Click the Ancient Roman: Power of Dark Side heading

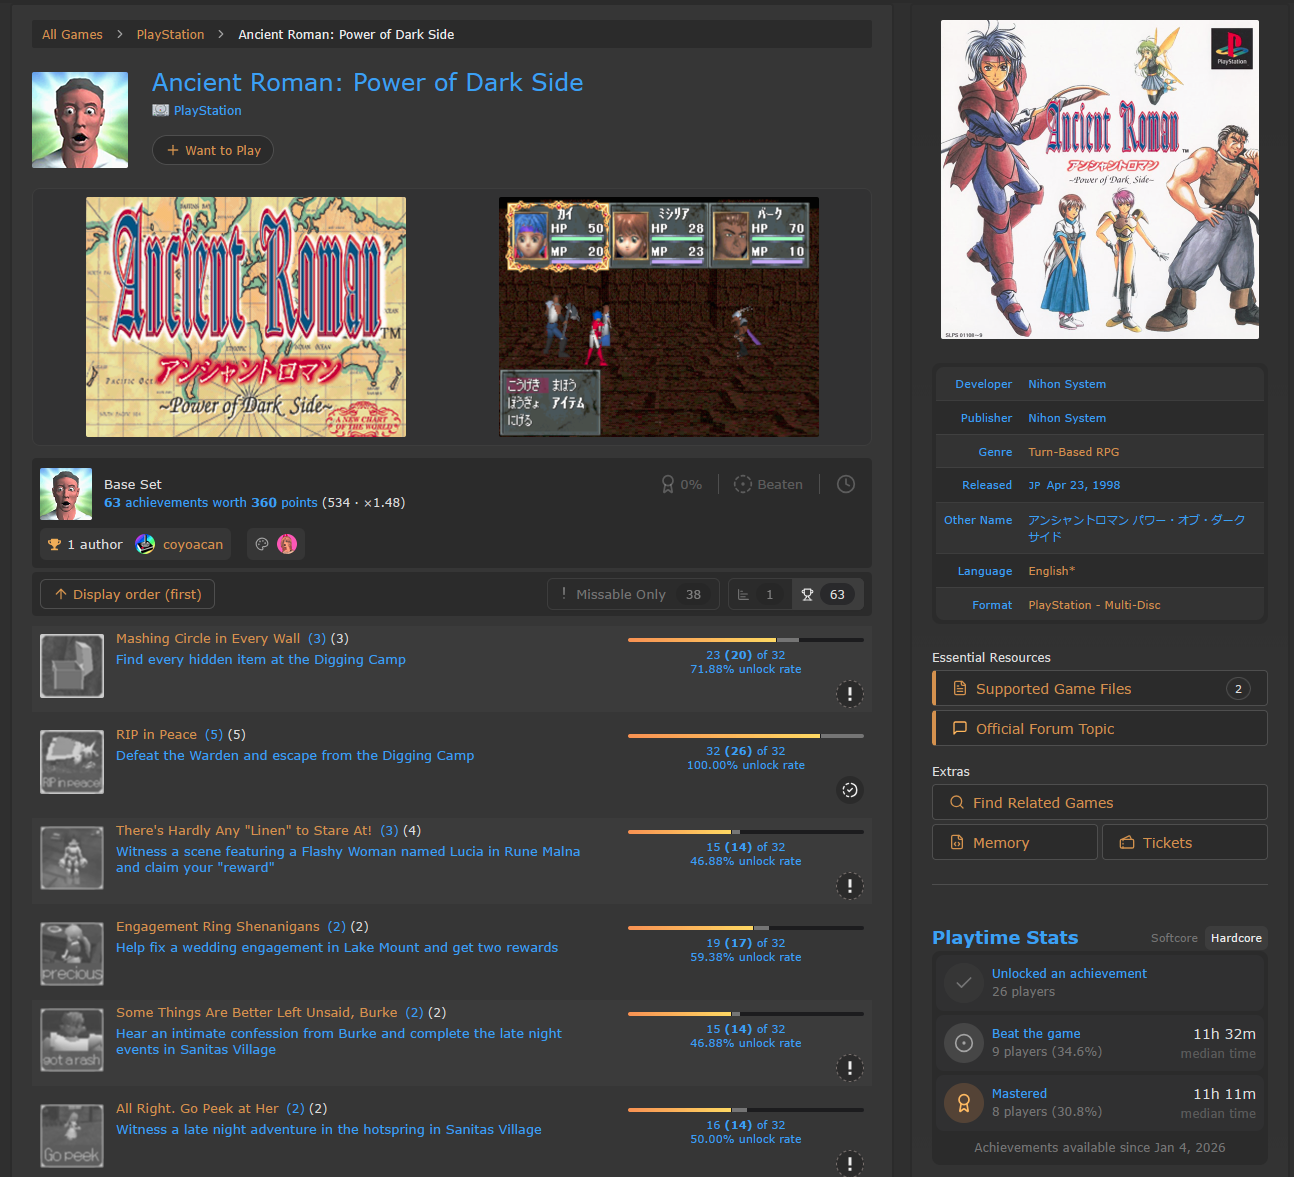pos(368,82)
